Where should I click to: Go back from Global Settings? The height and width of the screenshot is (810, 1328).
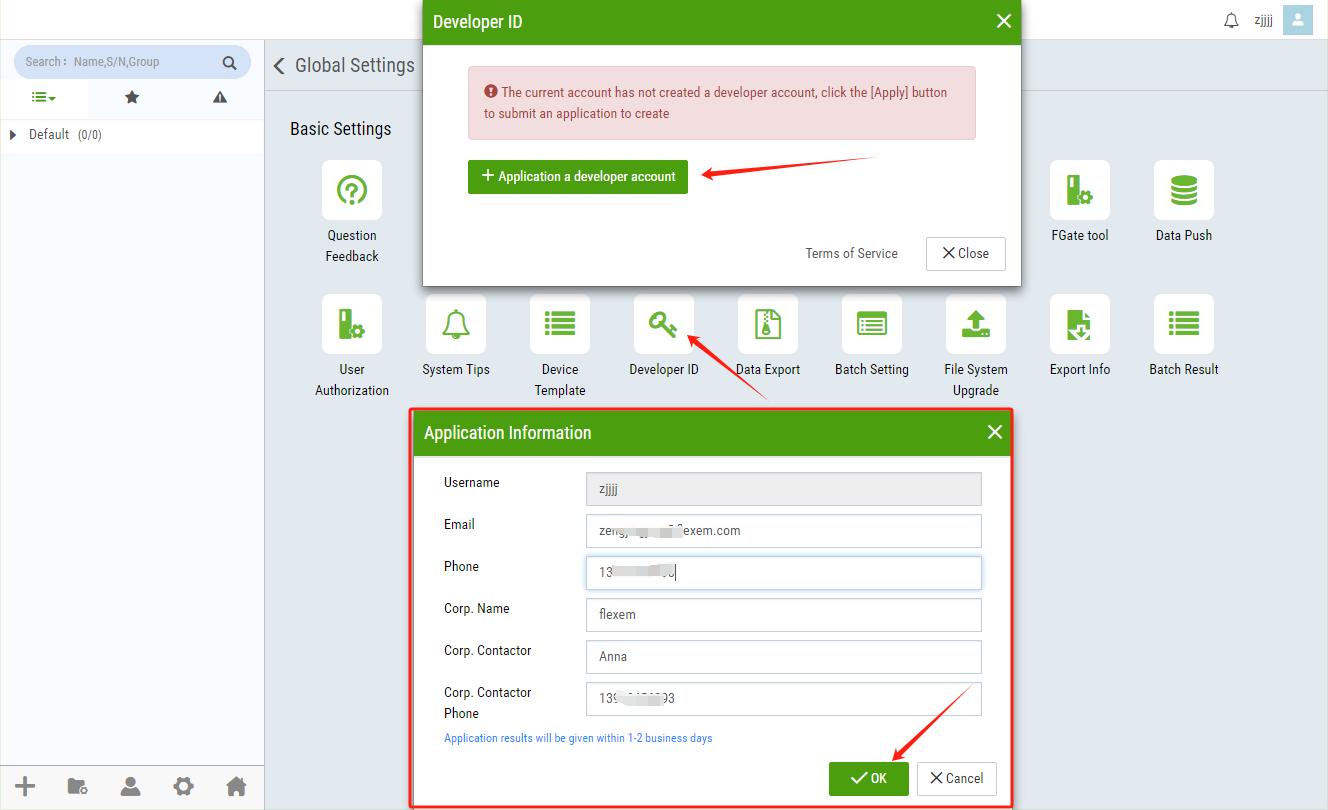tap(279, 66)
